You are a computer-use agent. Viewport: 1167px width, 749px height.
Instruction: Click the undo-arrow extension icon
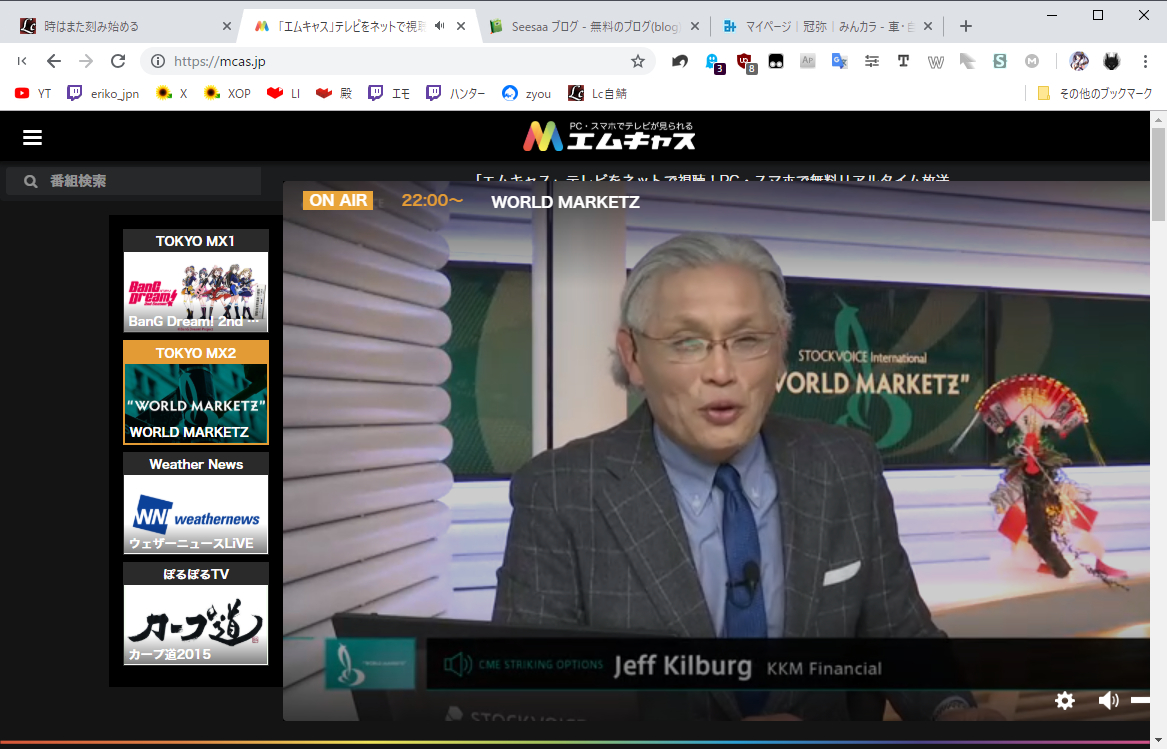pos(680,61)
